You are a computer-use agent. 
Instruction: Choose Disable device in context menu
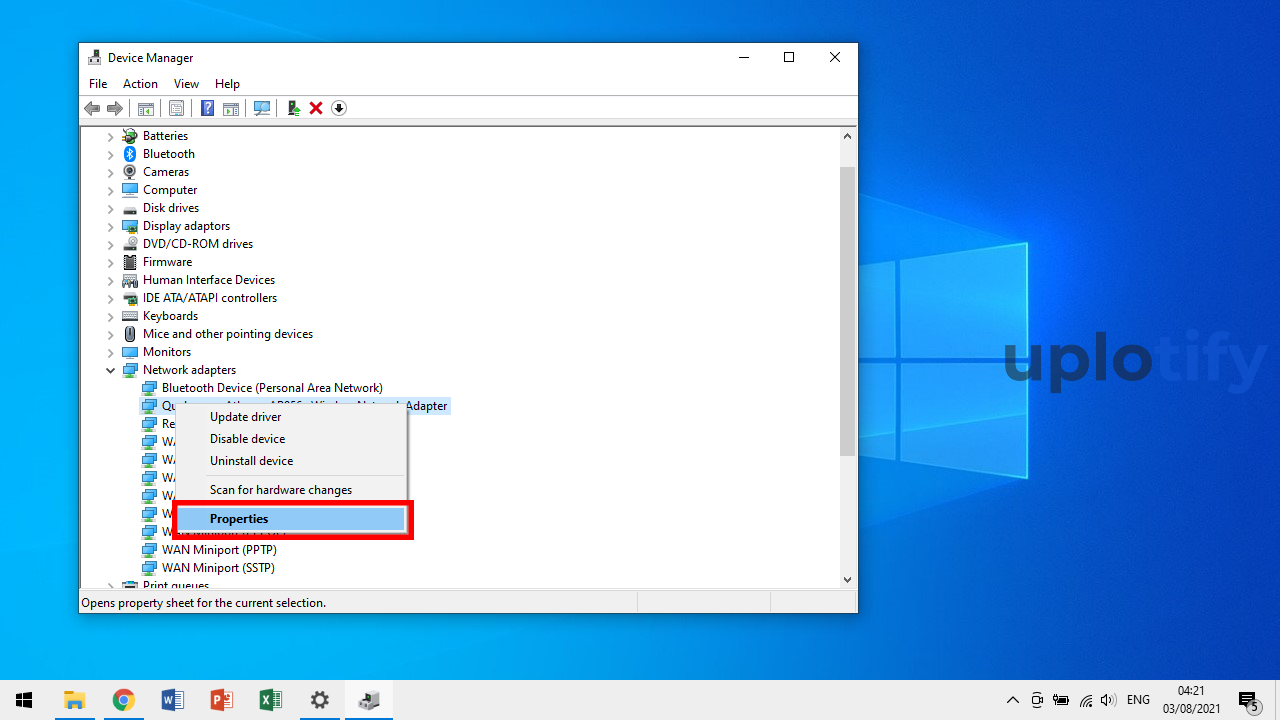[291, 439]
